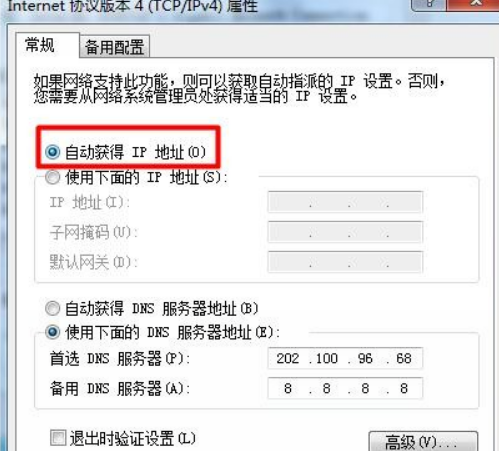Image resolution: width=499 pixels, height=451 pixels.
Task: Click the 96 octet in preferred DNS
Action: point(365,359)
